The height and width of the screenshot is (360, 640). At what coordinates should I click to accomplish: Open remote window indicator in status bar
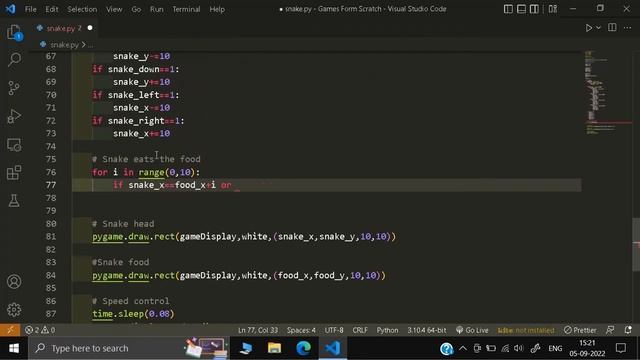[x=10, y=330]
